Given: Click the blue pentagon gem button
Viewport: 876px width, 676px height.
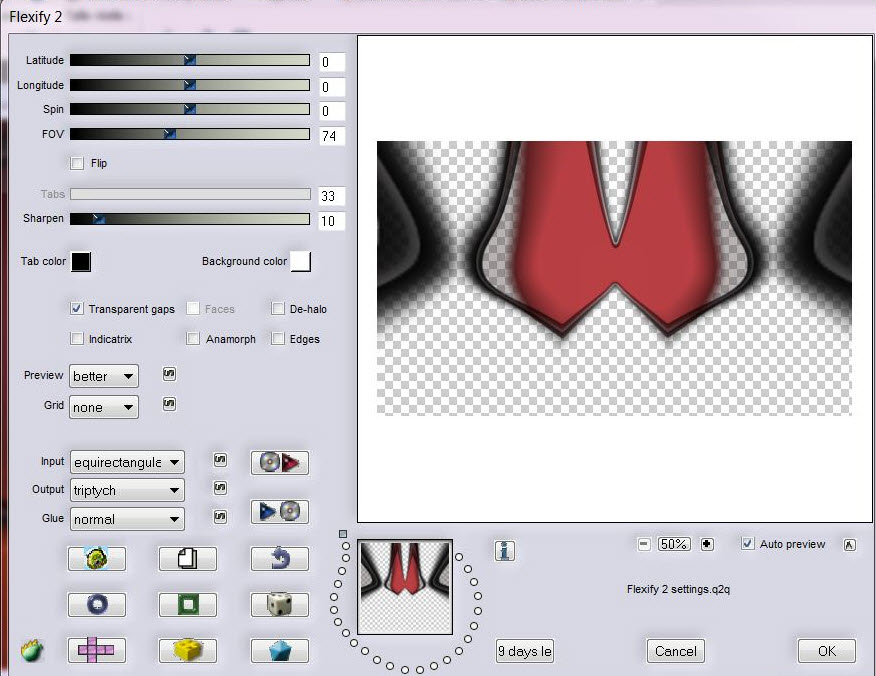Looking at the screenshot, I should pos(280,650).
